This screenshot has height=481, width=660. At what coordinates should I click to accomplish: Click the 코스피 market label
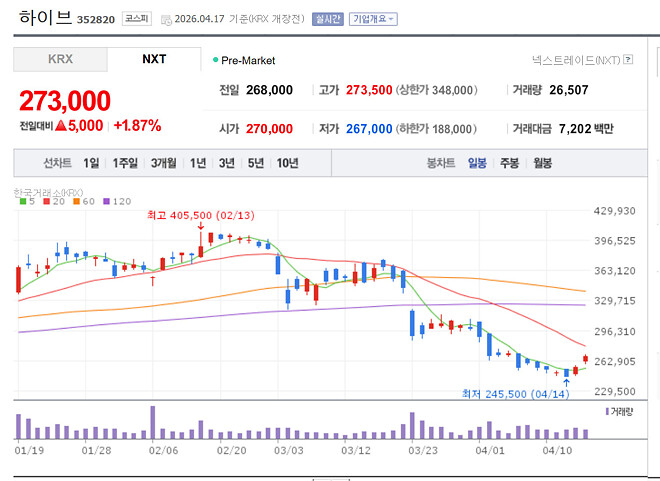[x=137, y=19]
